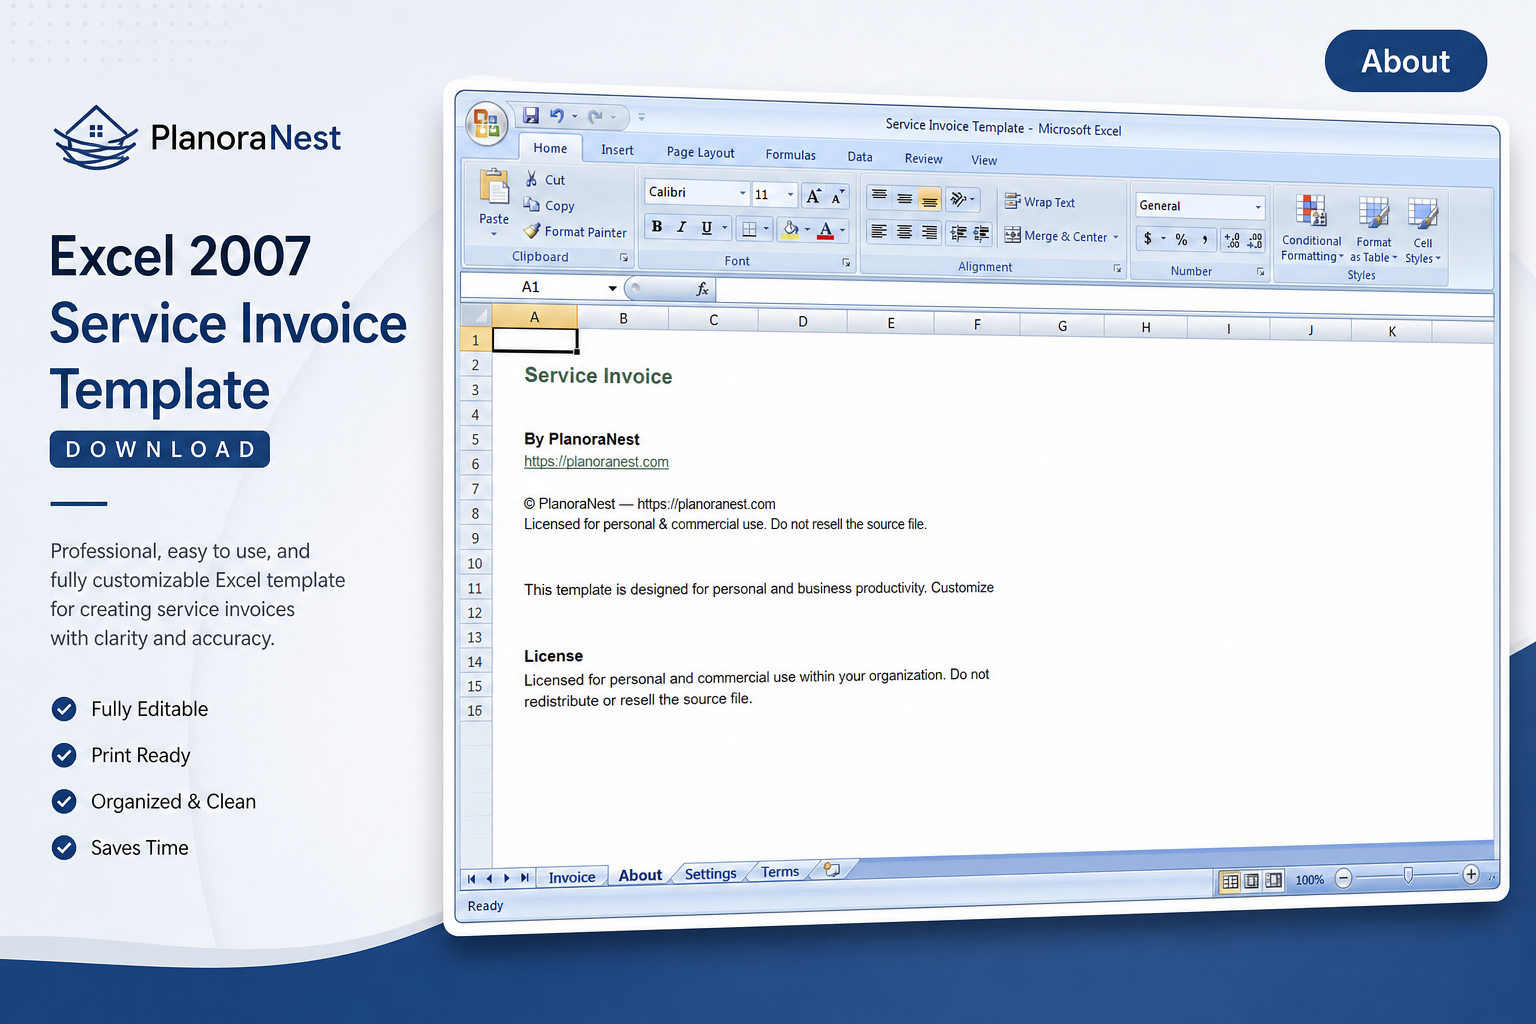Zoom in with the plus button
Screen dimensions: 1536x1024
click(1470, 874)
